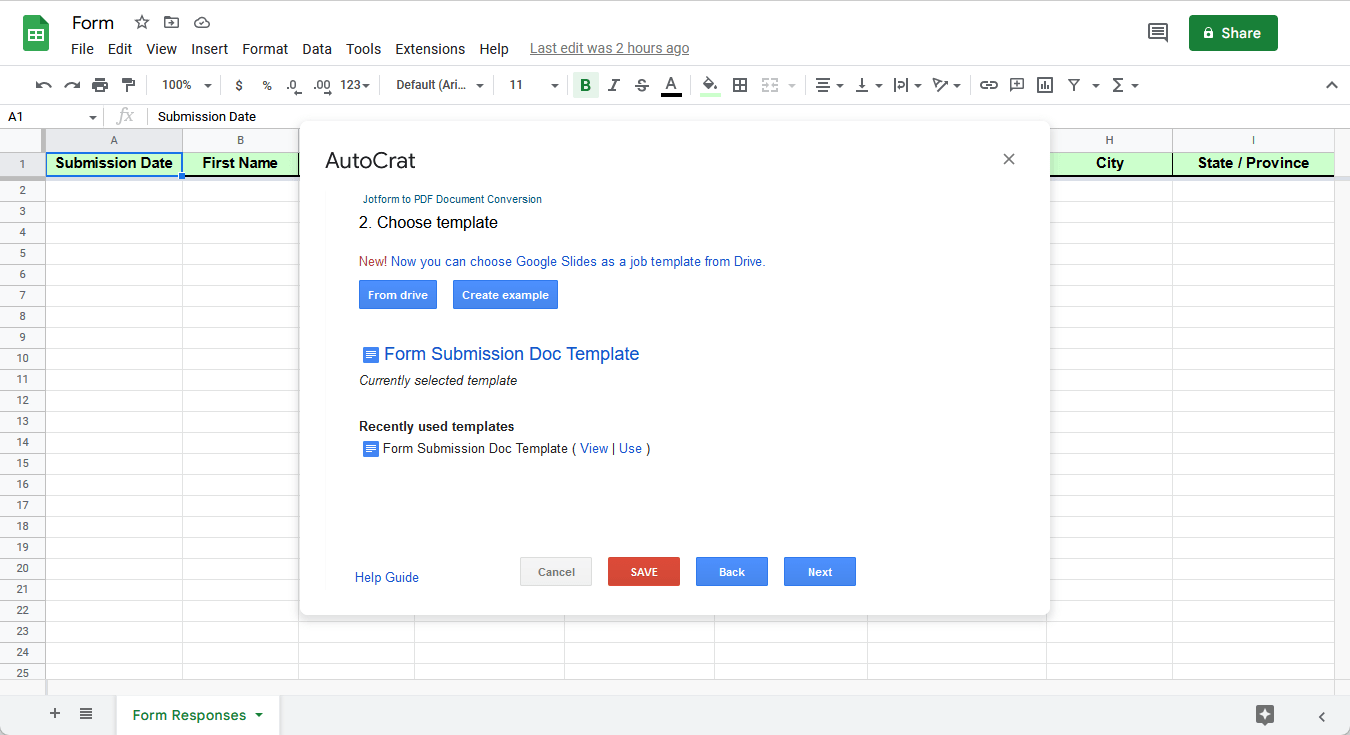Open more number formats 123 dropdown
Screen dimensions: 1350x735
tap(355, 85)
